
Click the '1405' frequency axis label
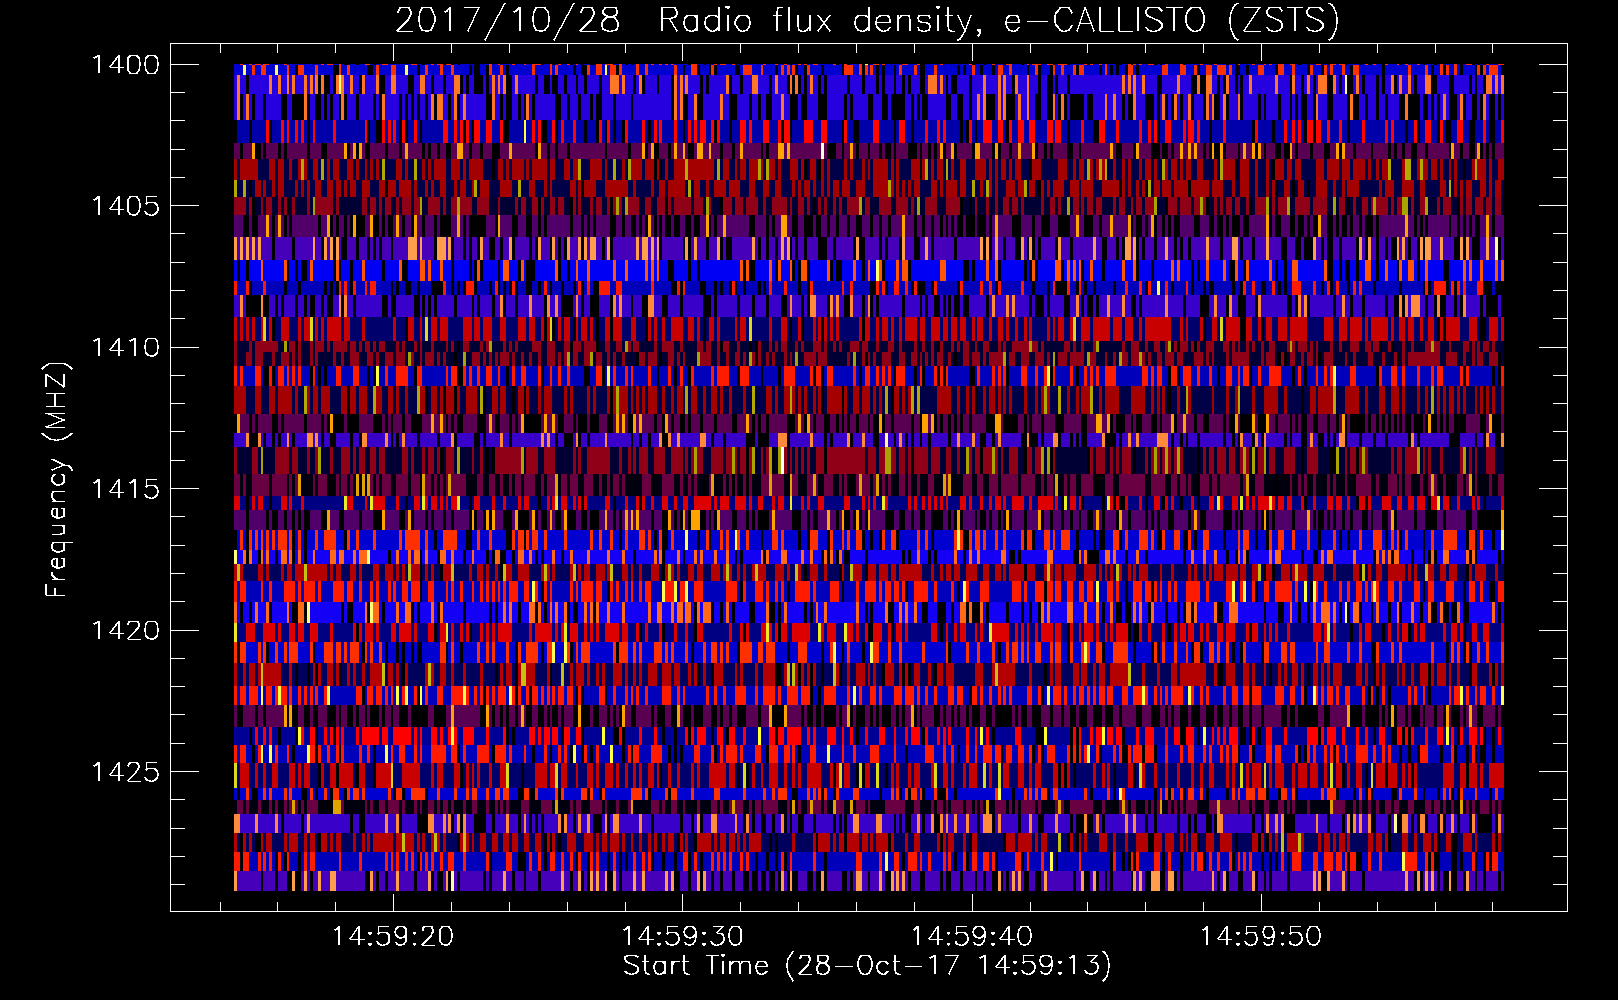(125, 206)
